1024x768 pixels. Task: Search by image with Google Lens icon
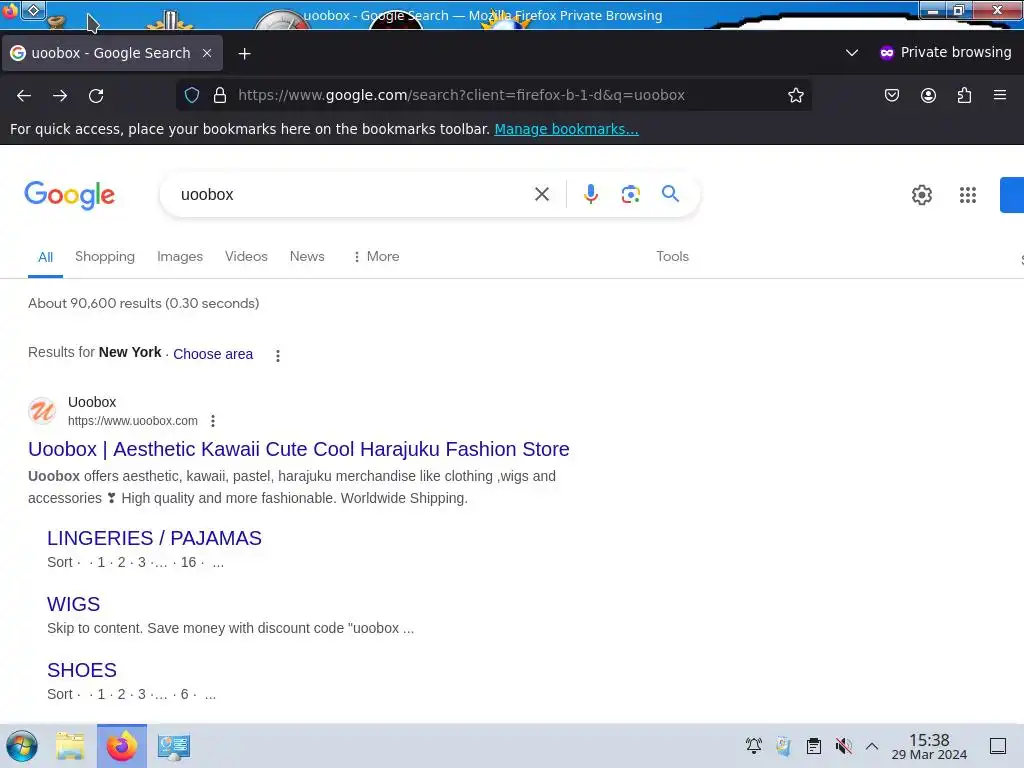coord(630,194)
